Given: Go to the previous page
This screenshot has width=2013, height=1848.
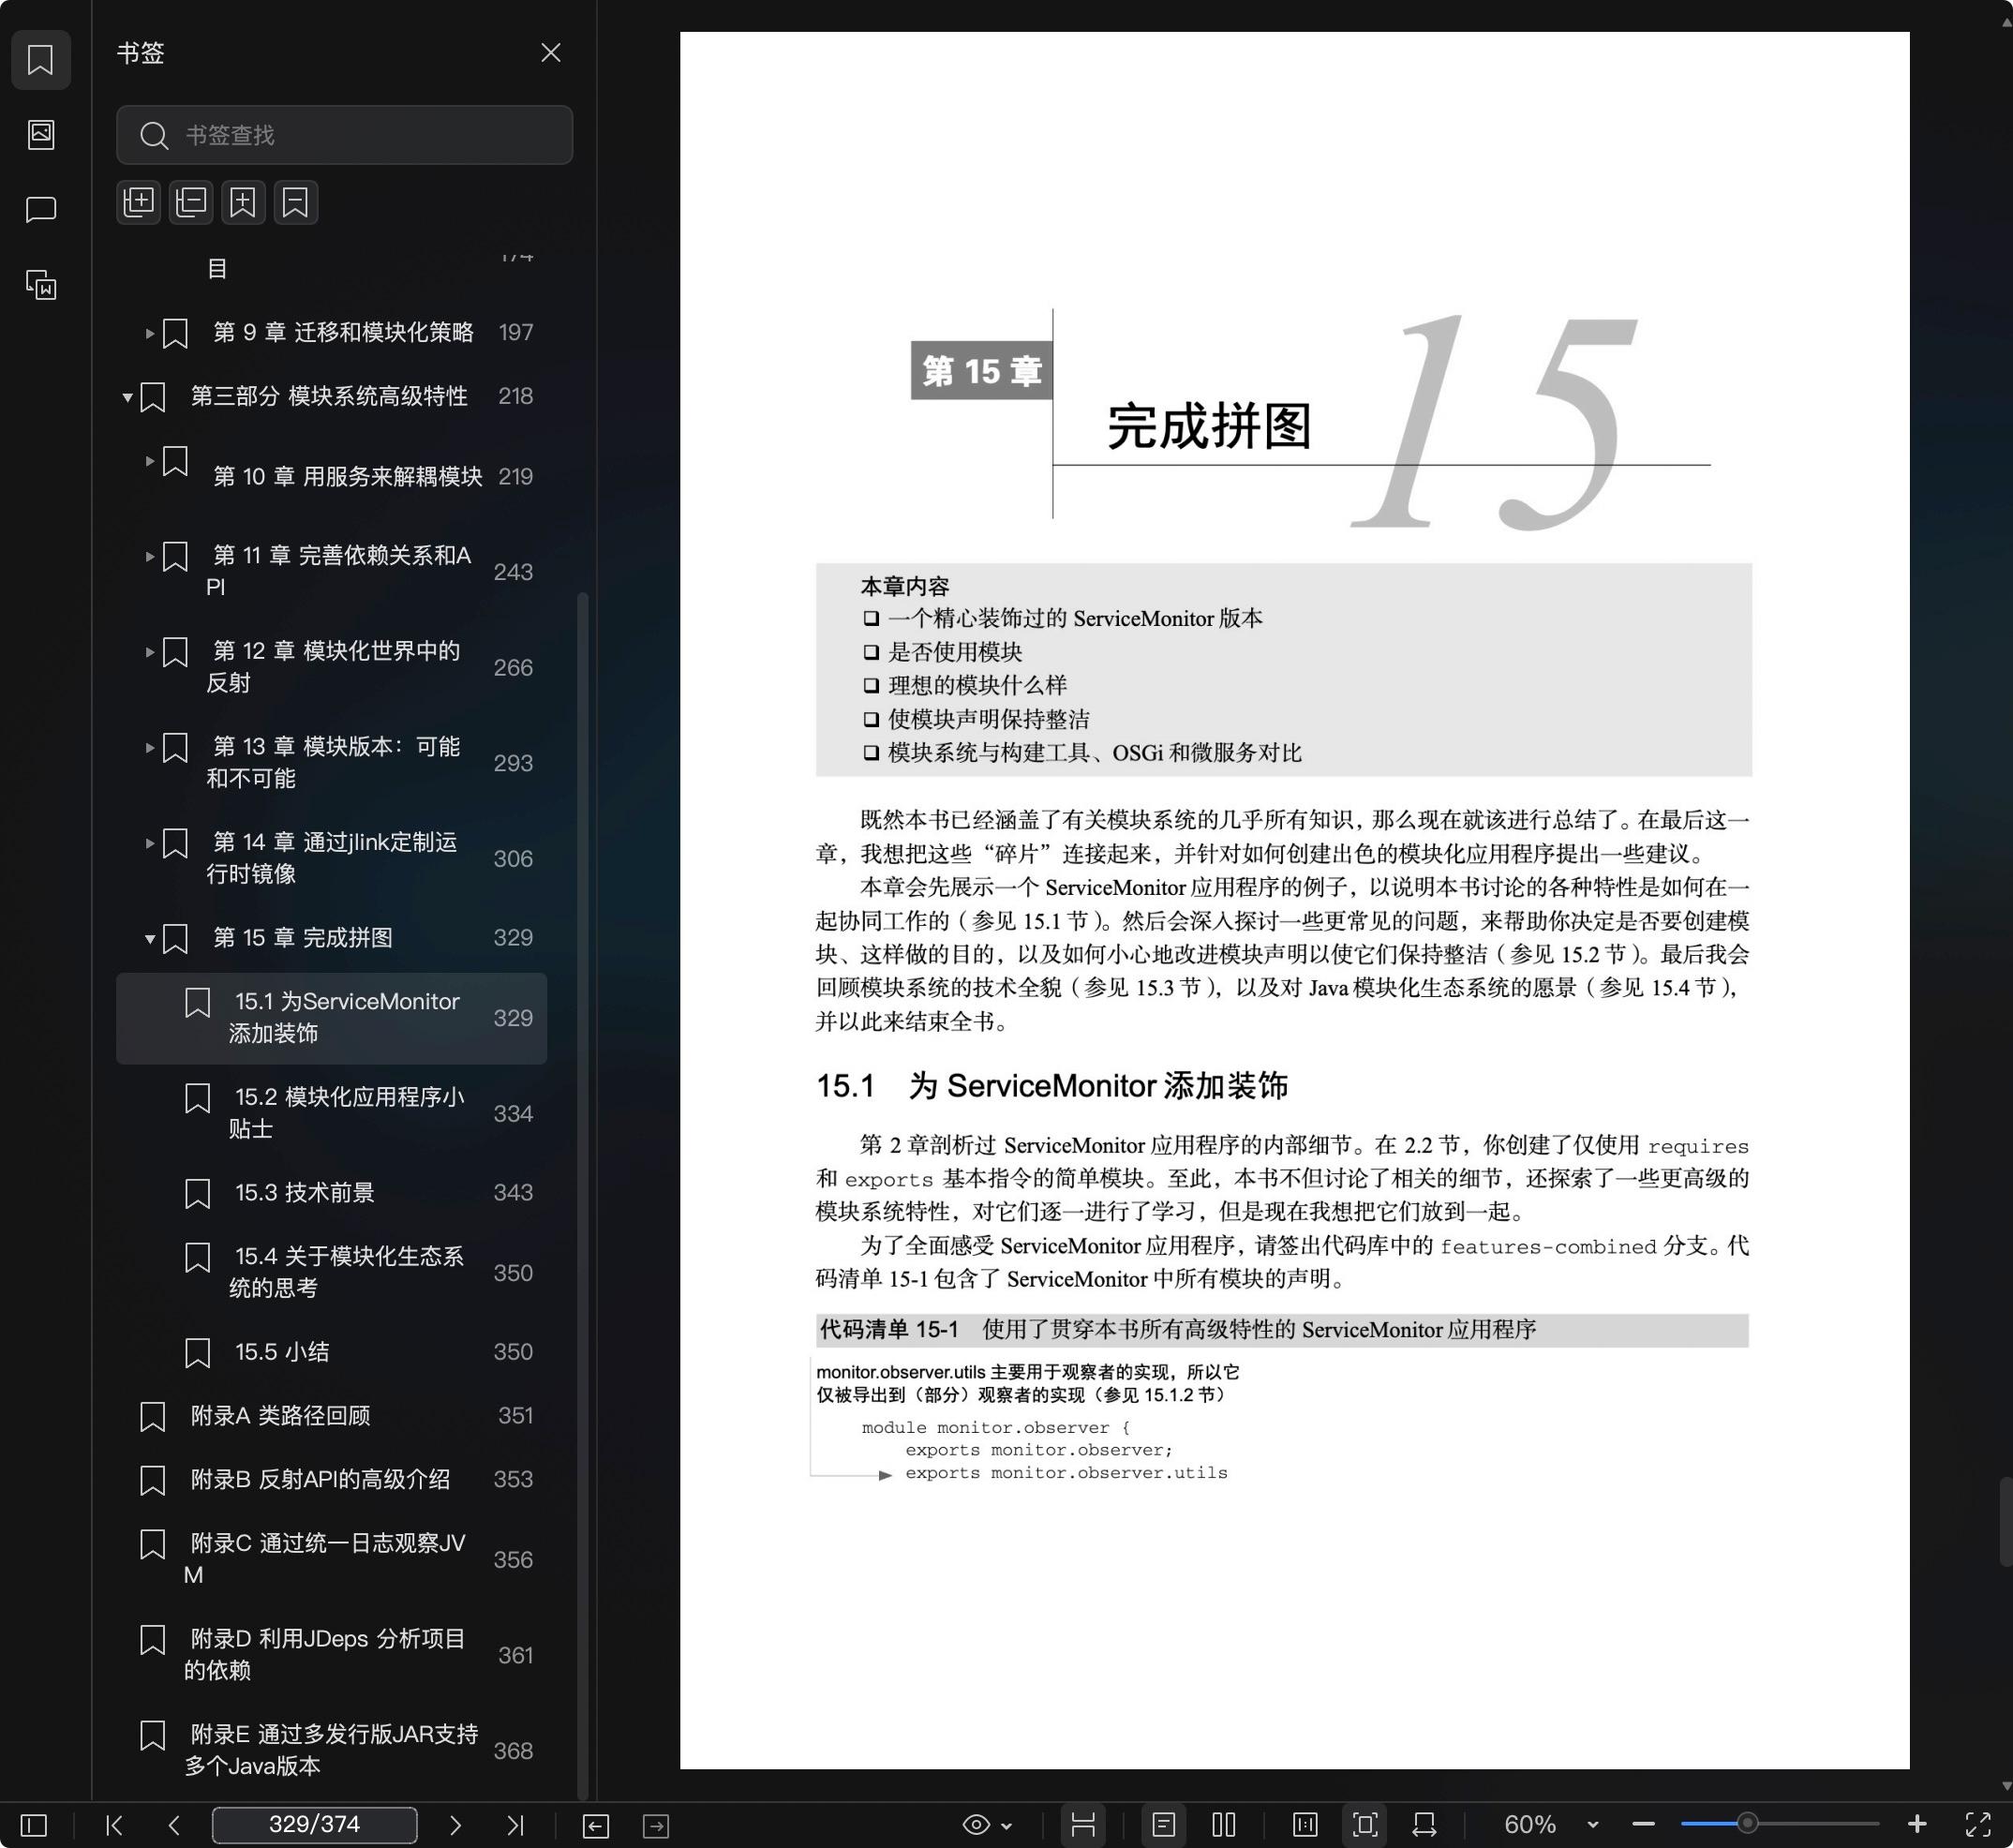Looking at the screenshot, I should pyautogui.click(x=174, y=1826).
